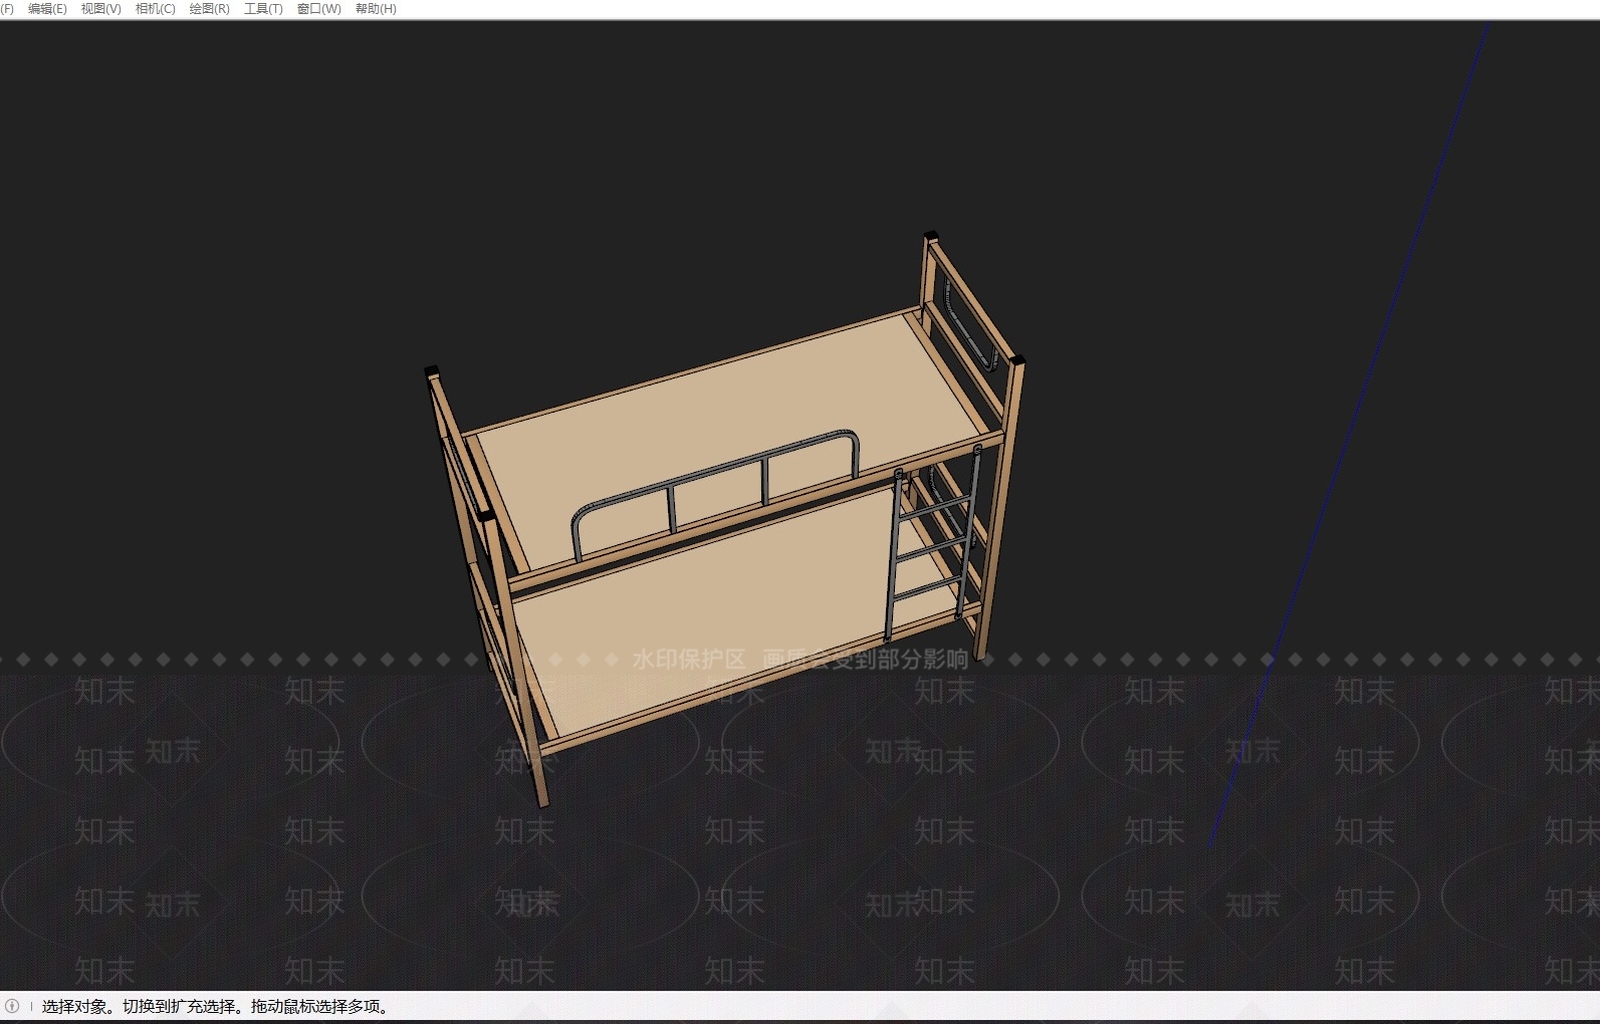The height and width of the screenshot is (1024, 1600).
Task: Open the 视图(V) menu
Action: 101,9
